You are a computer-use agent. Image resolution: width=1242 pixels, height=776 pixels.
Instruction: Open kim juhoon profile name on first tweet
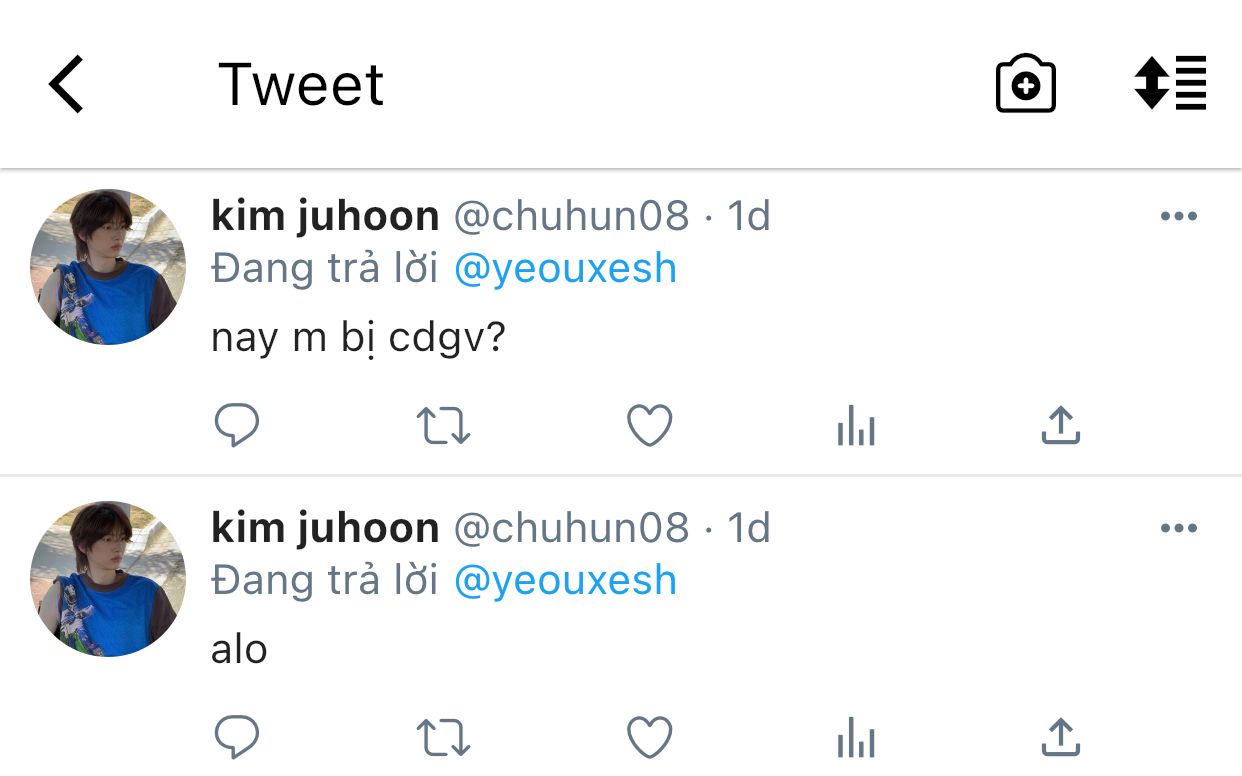click(x=325, y=216)
